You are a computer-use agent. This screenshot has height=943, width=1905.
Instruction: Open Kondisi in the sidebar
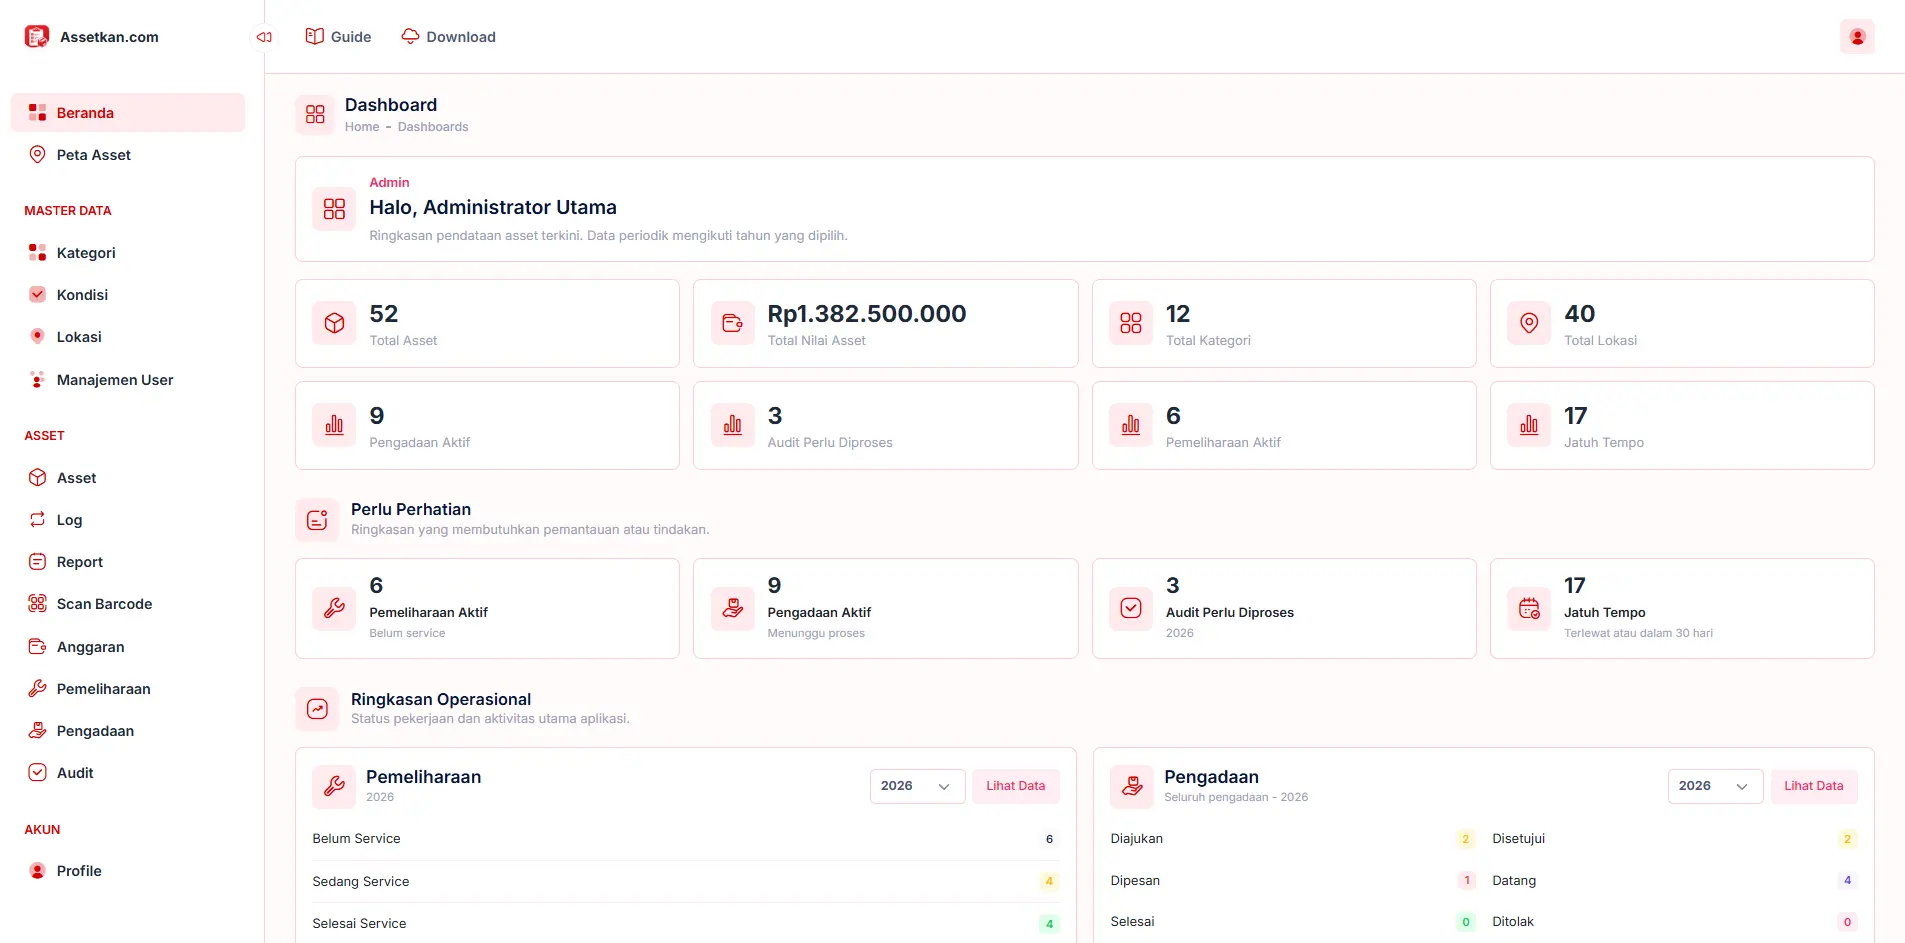128,295
